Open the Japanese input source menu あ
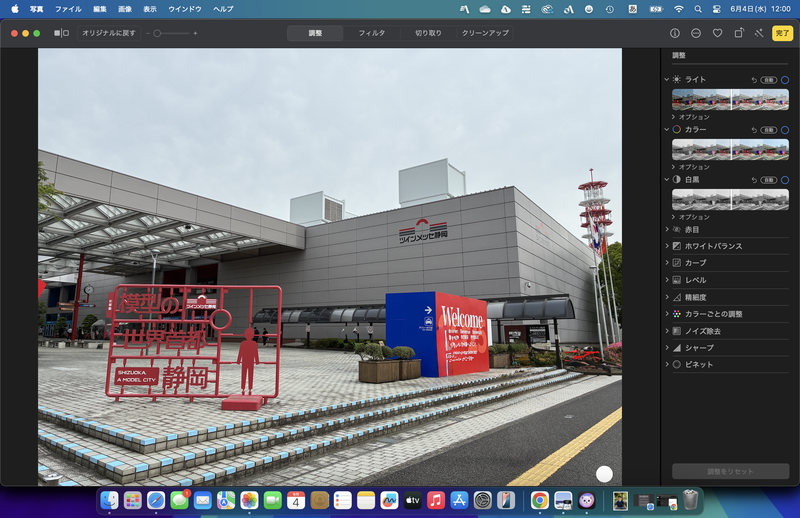800x518 pixels. (x=633, y=9)
